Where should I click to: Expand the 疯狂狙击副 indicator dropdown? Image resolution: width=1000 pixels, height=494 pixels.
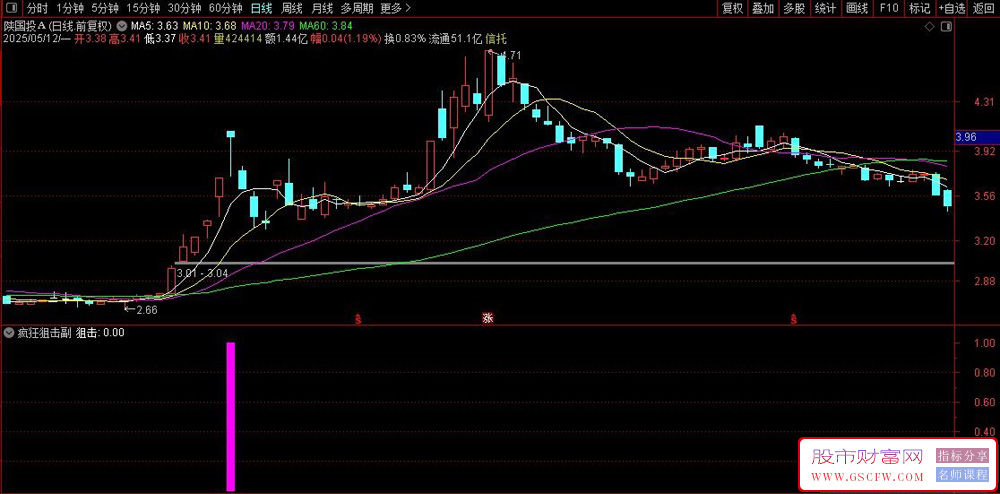coord(8,332)
